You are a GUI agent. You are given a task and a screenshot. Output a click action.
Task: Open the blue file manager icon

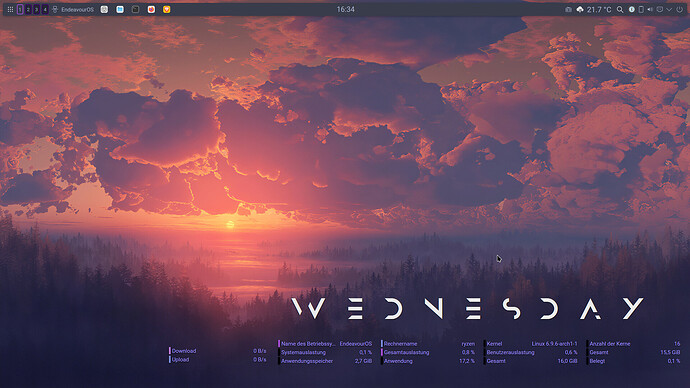[x=120, y=9]
